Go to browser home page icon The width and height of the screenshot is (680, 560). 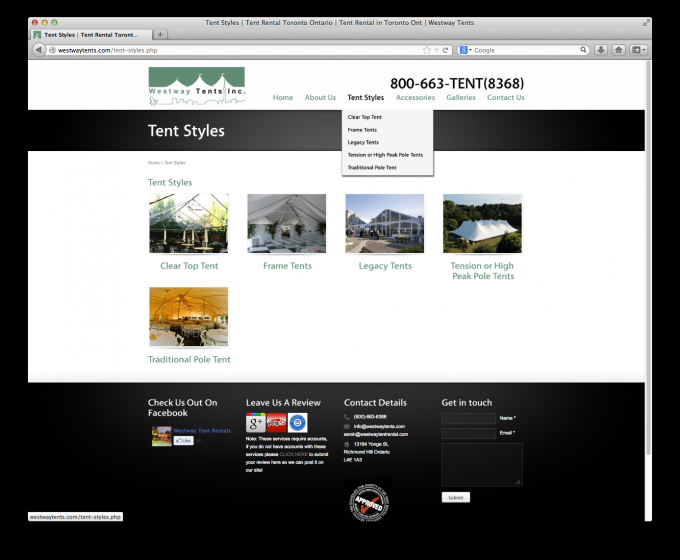[619, 50]
